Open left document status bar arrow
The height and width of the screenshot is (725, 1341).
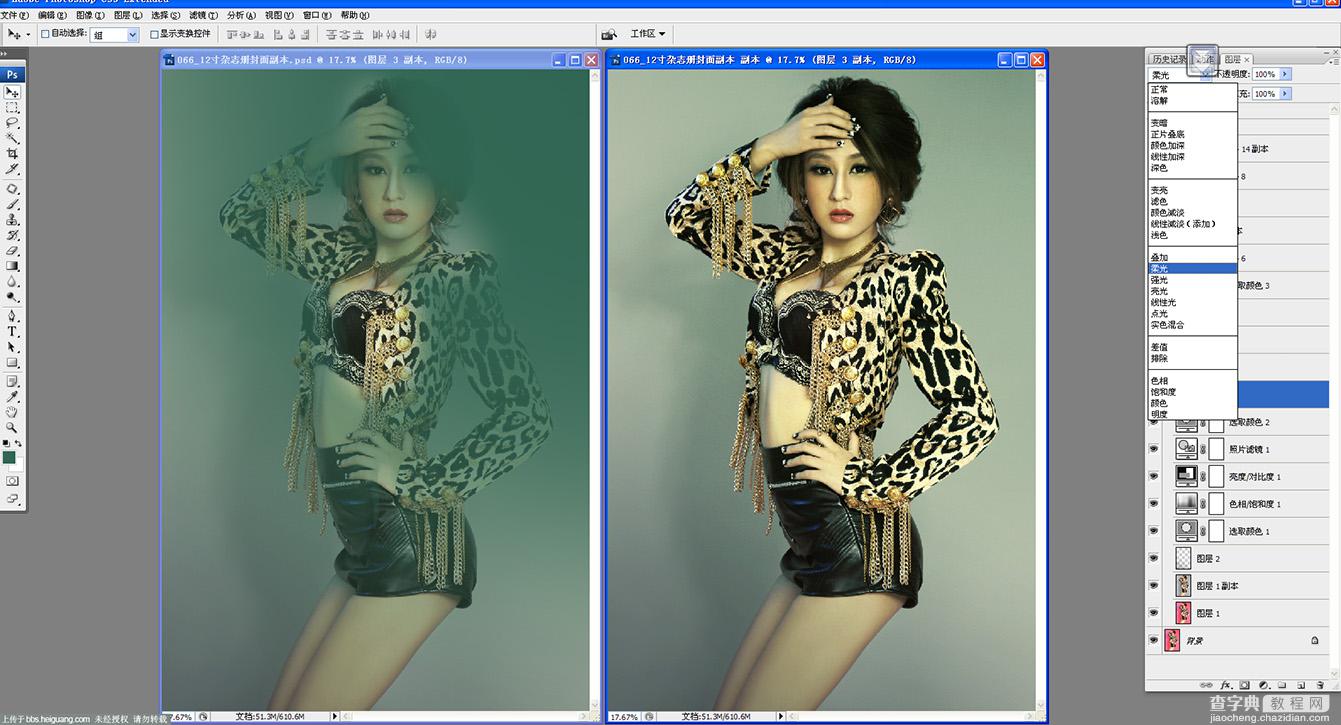click(x=335, y=716)
